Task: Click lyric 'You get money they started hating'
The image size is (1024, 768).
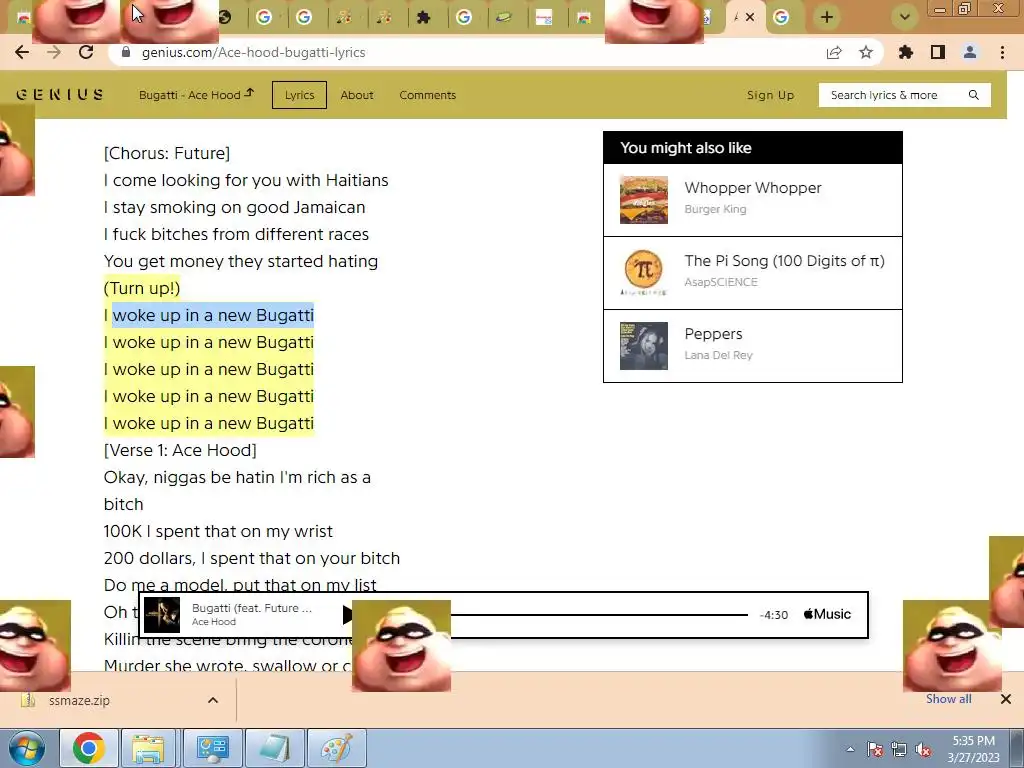Action: [241, 261]
